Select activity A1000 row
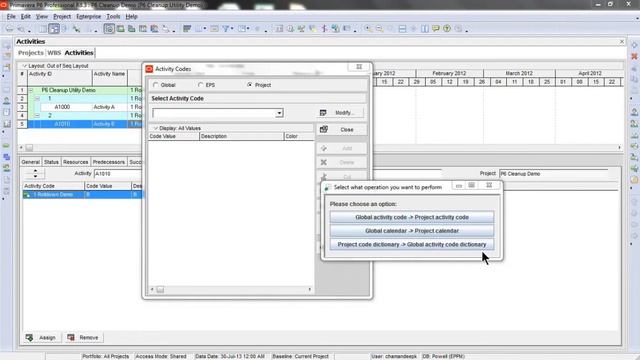640x360 pixels. point(85,107)
